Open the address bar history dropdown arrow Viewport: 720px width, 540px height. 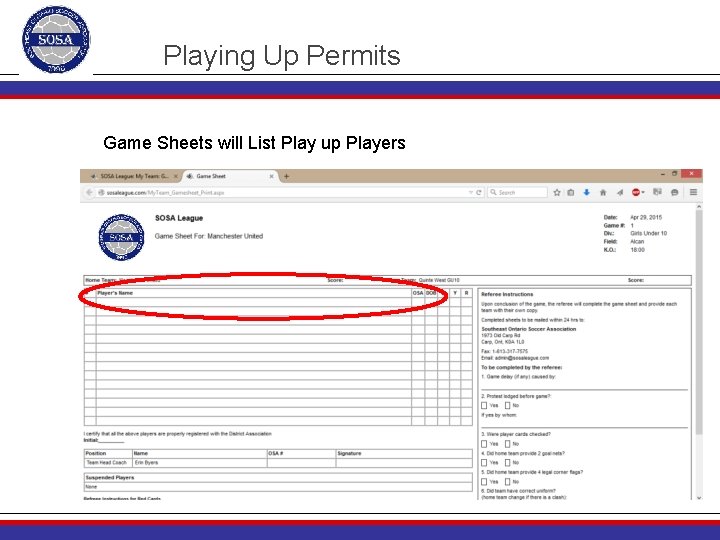pos(471,192)
